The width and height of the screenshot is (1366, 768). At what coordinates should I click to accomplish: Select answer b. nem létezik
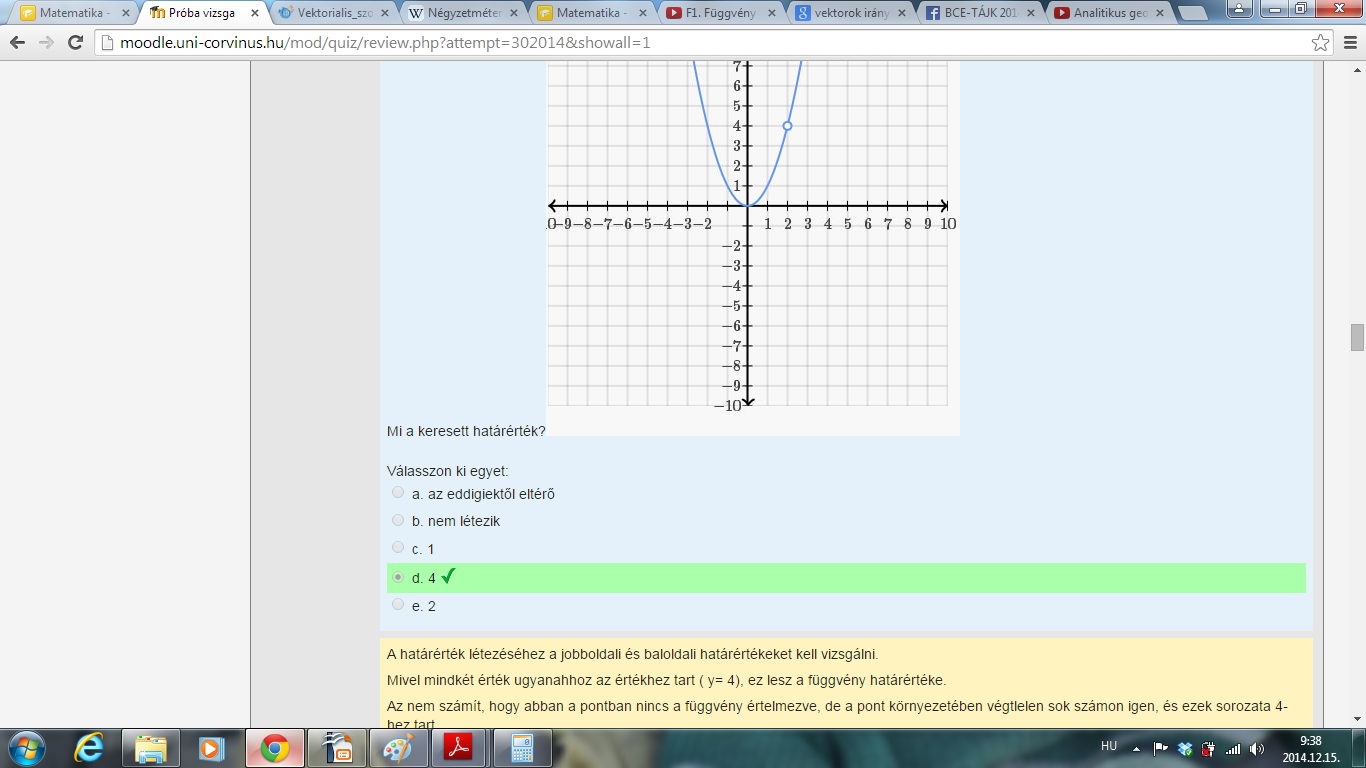click(x=399, y=521)
